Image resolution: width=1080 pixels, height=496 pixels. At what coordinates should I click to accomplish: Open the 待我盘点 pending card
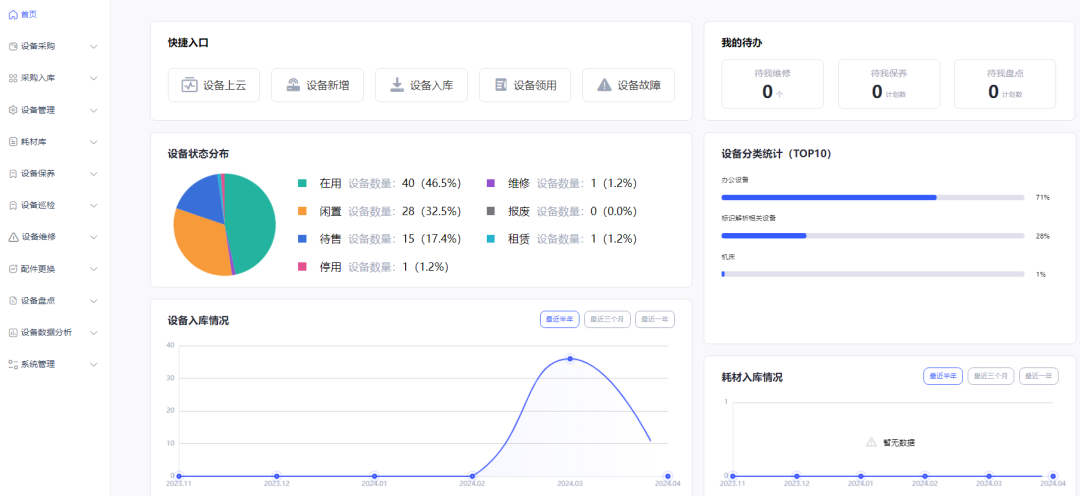pos(1005,84)
